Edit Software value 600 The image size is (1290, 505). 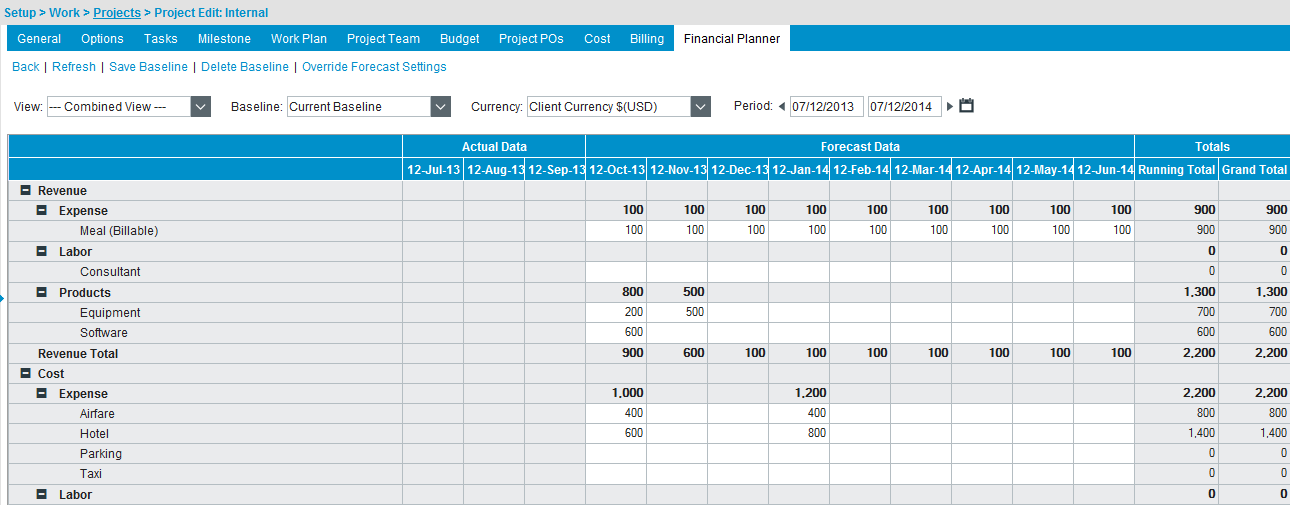(x=616, y=333)
